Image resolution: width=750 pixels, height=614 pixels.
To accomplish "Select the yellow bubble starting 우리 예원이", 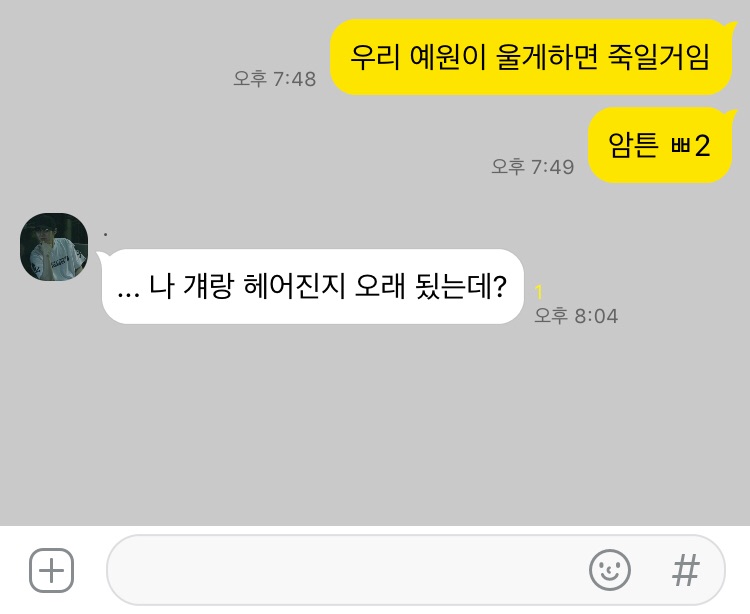I will (x=532, y=57).
